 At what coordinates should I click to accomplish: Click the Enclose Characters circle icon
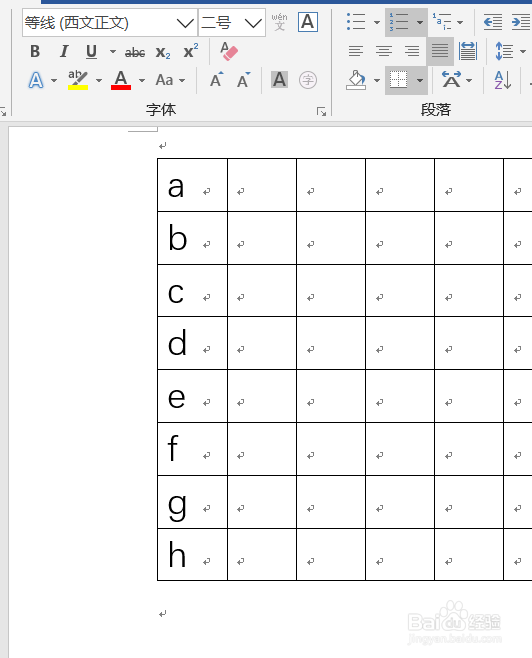tap(308, 80)
